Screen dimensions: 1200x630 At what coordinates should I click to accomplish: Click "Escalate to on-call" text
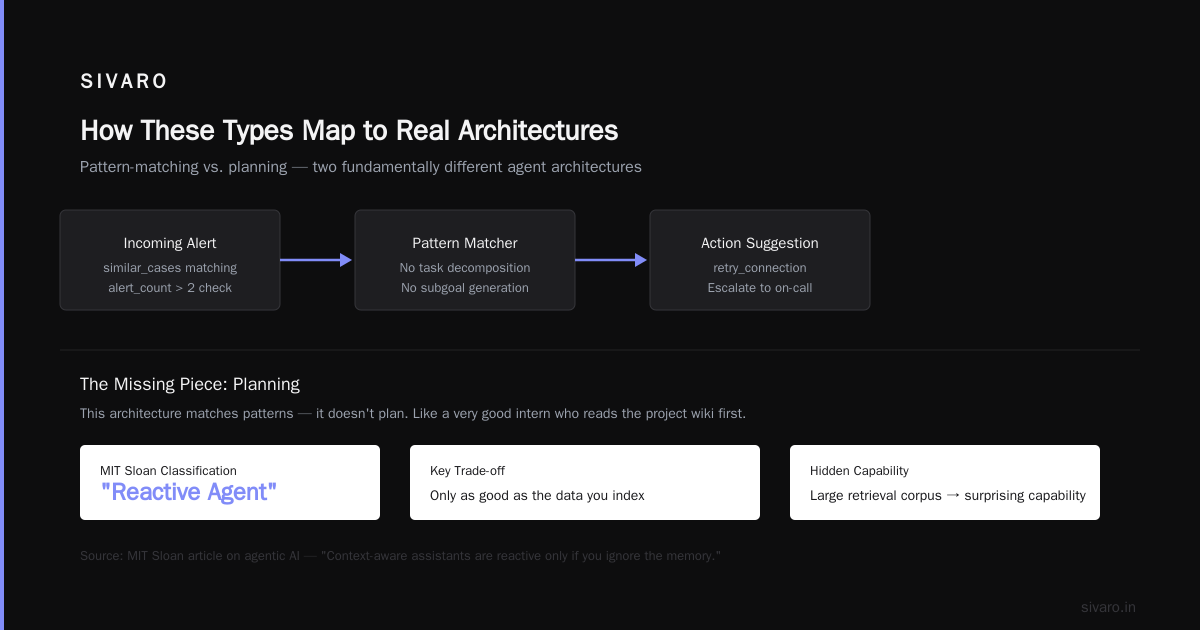(760, 288)
